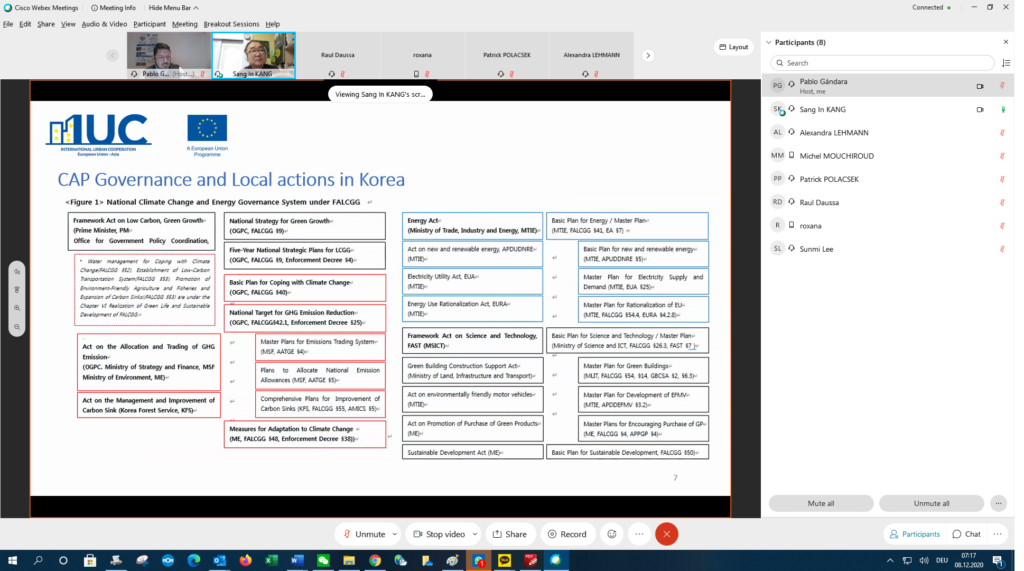The width and height of the screenshot is (1024, 571).
Task: Toggle the Participants panel button
Action: click(914, 534)
